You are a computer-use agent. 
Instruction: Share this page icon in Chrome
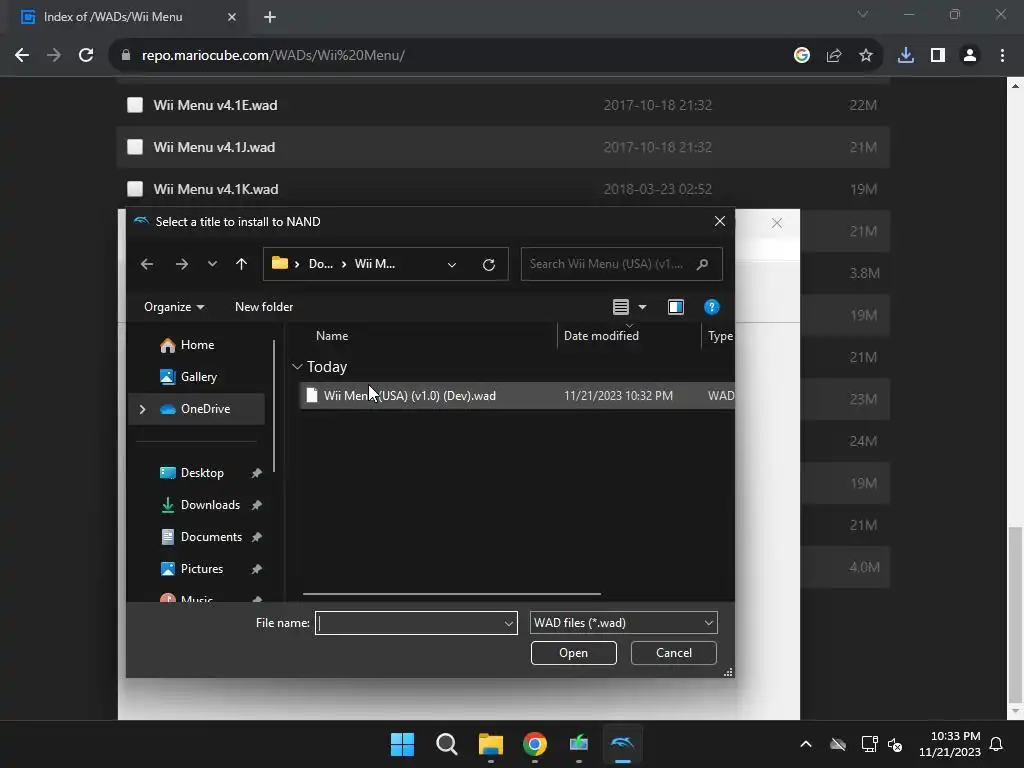click(x=834, y=56)
